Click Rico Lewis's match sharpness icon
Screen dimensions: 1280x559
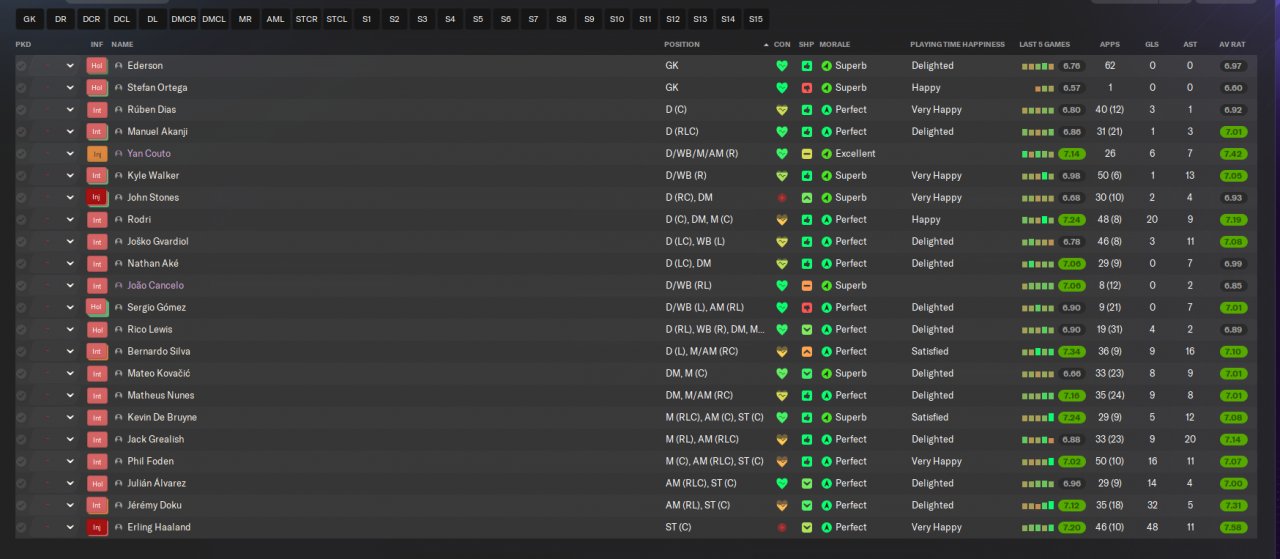click(807, 330)
